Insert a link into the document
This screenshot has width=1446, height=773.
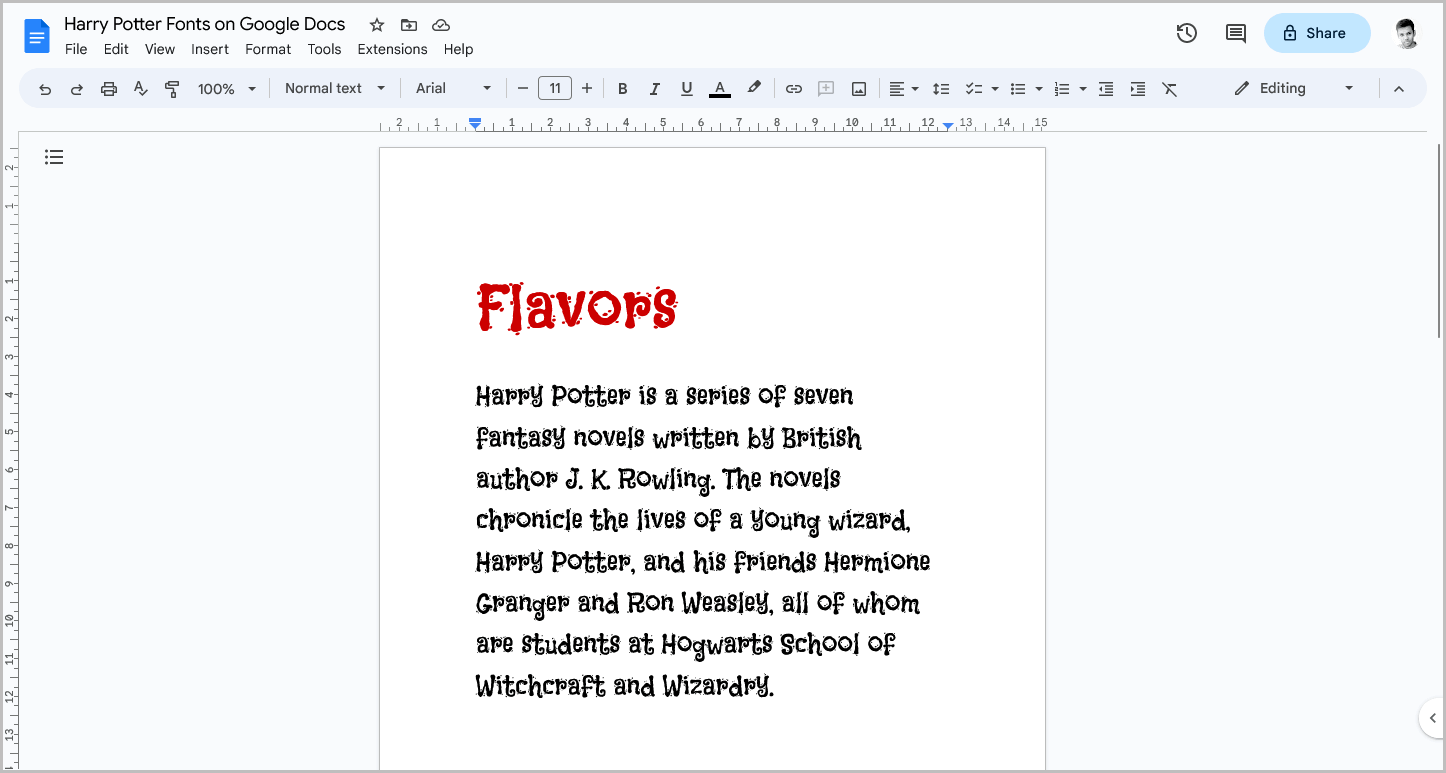(x=793, y=88)
